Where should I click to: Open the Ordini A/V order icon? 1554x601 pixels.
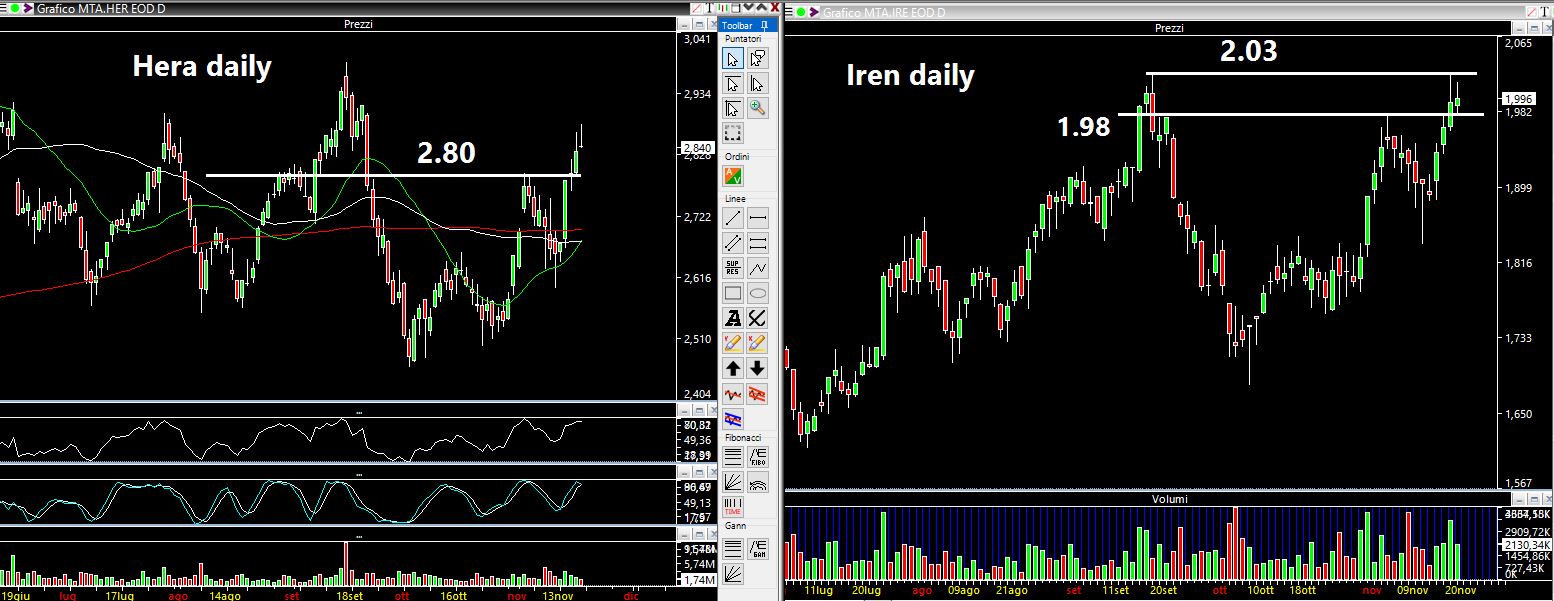733,176
